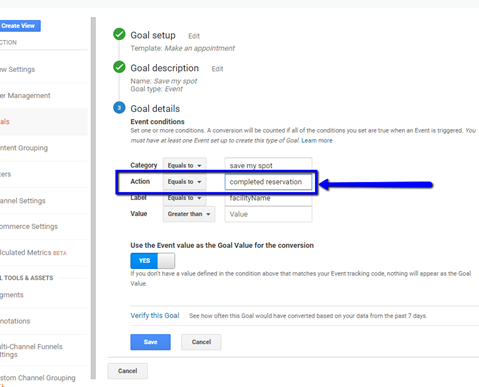Focus the Action field with completed reservation

click(268, 182)
